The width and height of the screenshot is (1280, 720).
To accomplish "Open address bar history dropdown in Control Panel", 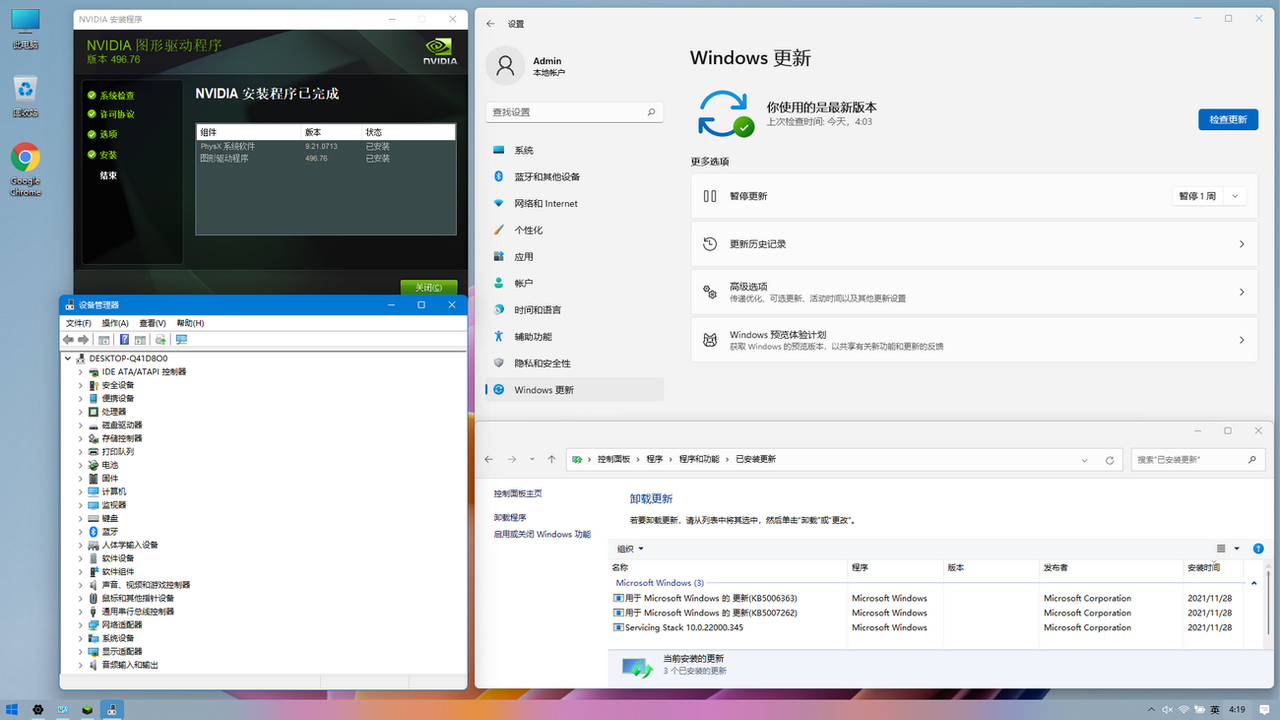I will pos(1085,460).
